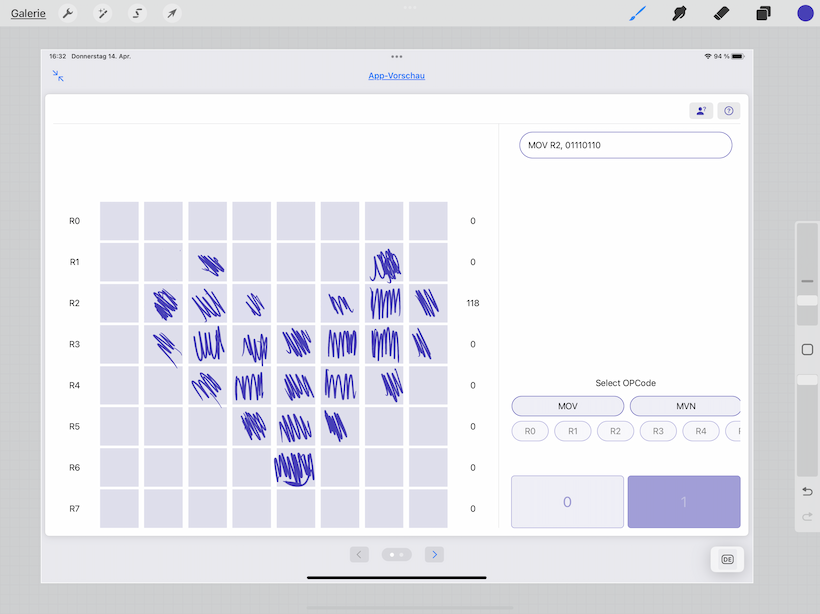Choose register R2 chip
The height and width of the screenshot is (614, 820).
(x=615, y=432)
